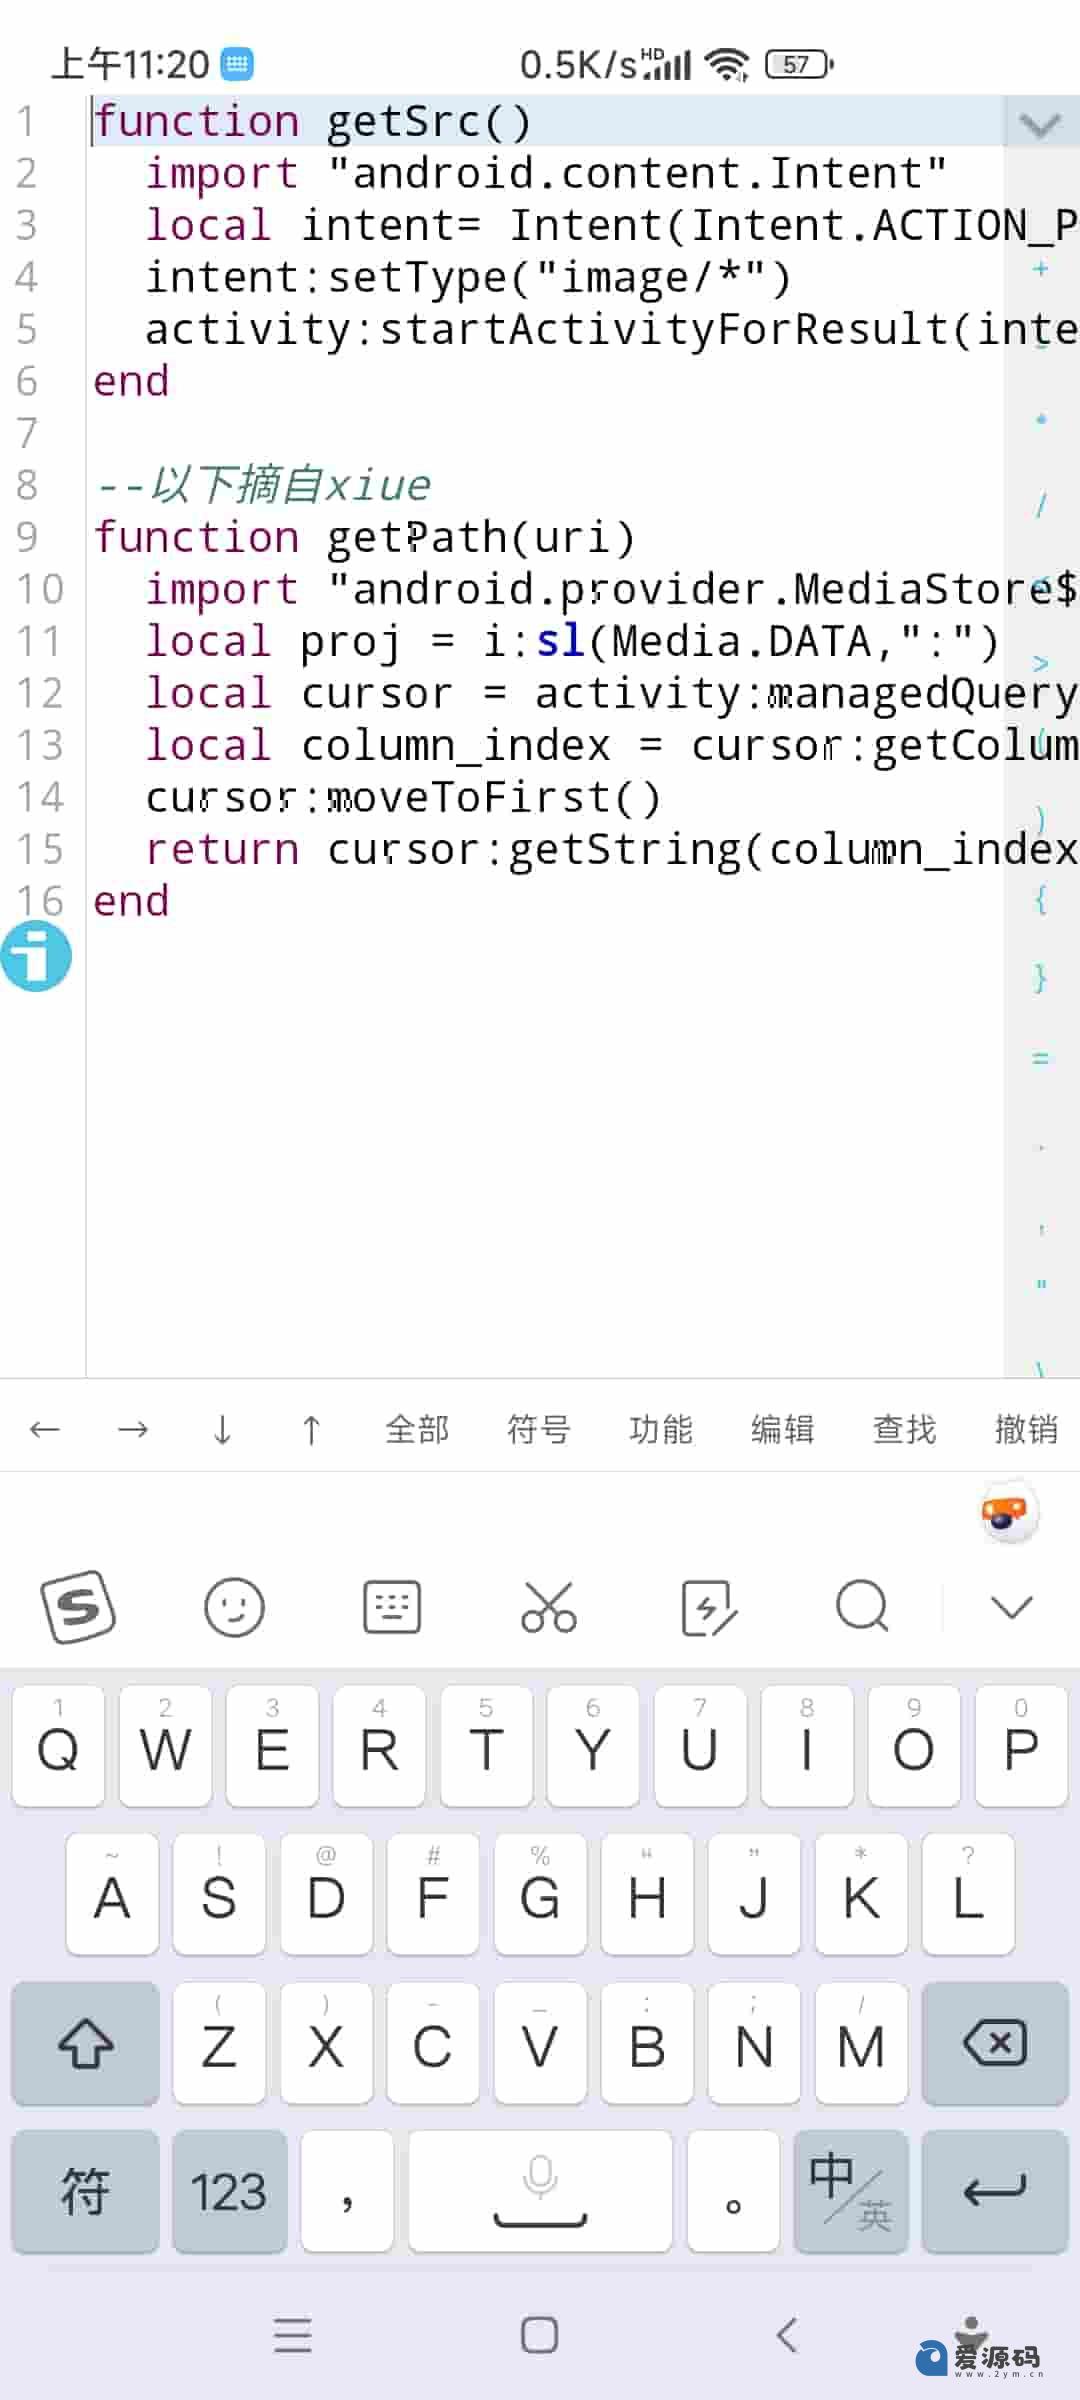Insert the right brace from side bar

[1041, 978]
